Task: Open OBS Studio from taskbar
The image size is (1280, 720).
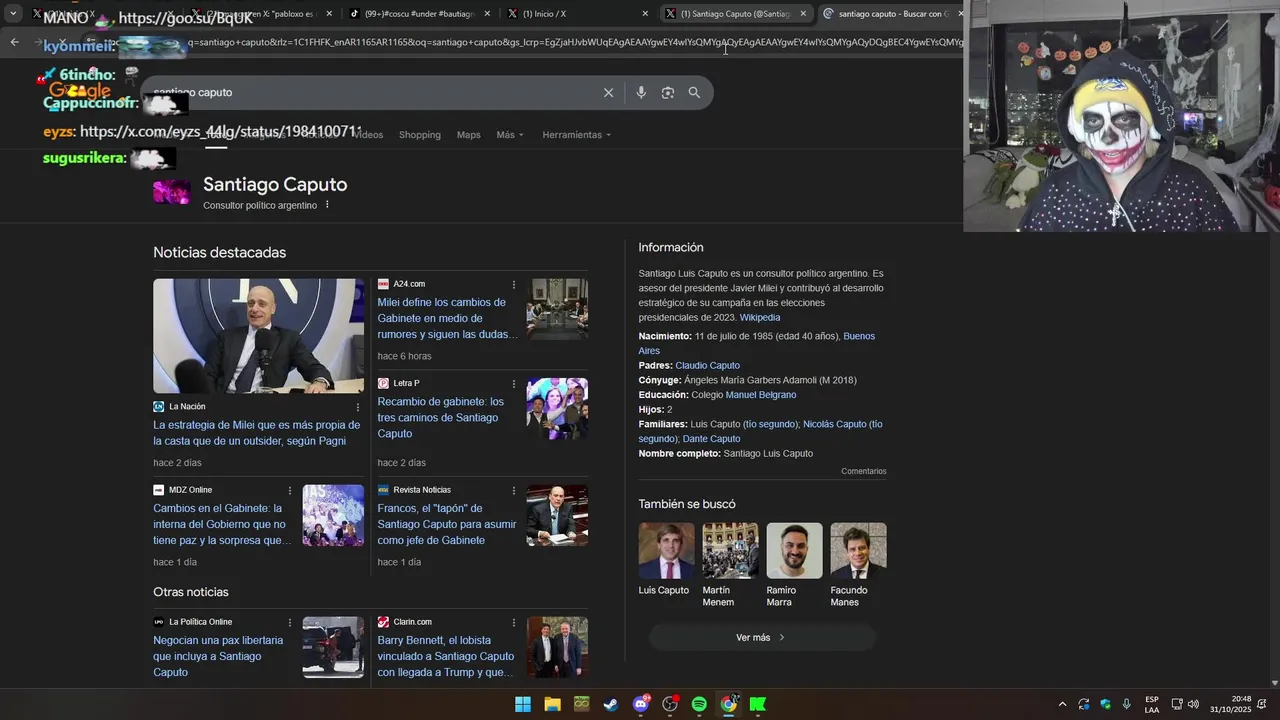Action: click(x=670, y=704)
